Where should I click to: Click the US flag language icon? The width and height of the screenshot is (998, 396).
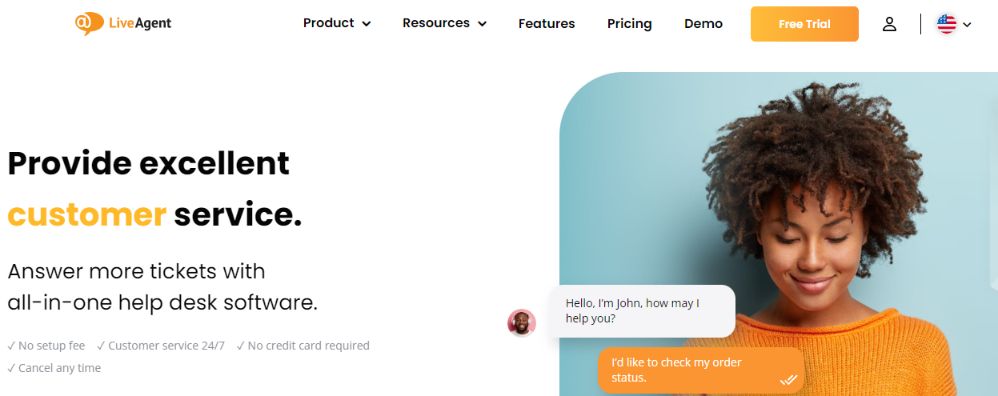[946, 24]
